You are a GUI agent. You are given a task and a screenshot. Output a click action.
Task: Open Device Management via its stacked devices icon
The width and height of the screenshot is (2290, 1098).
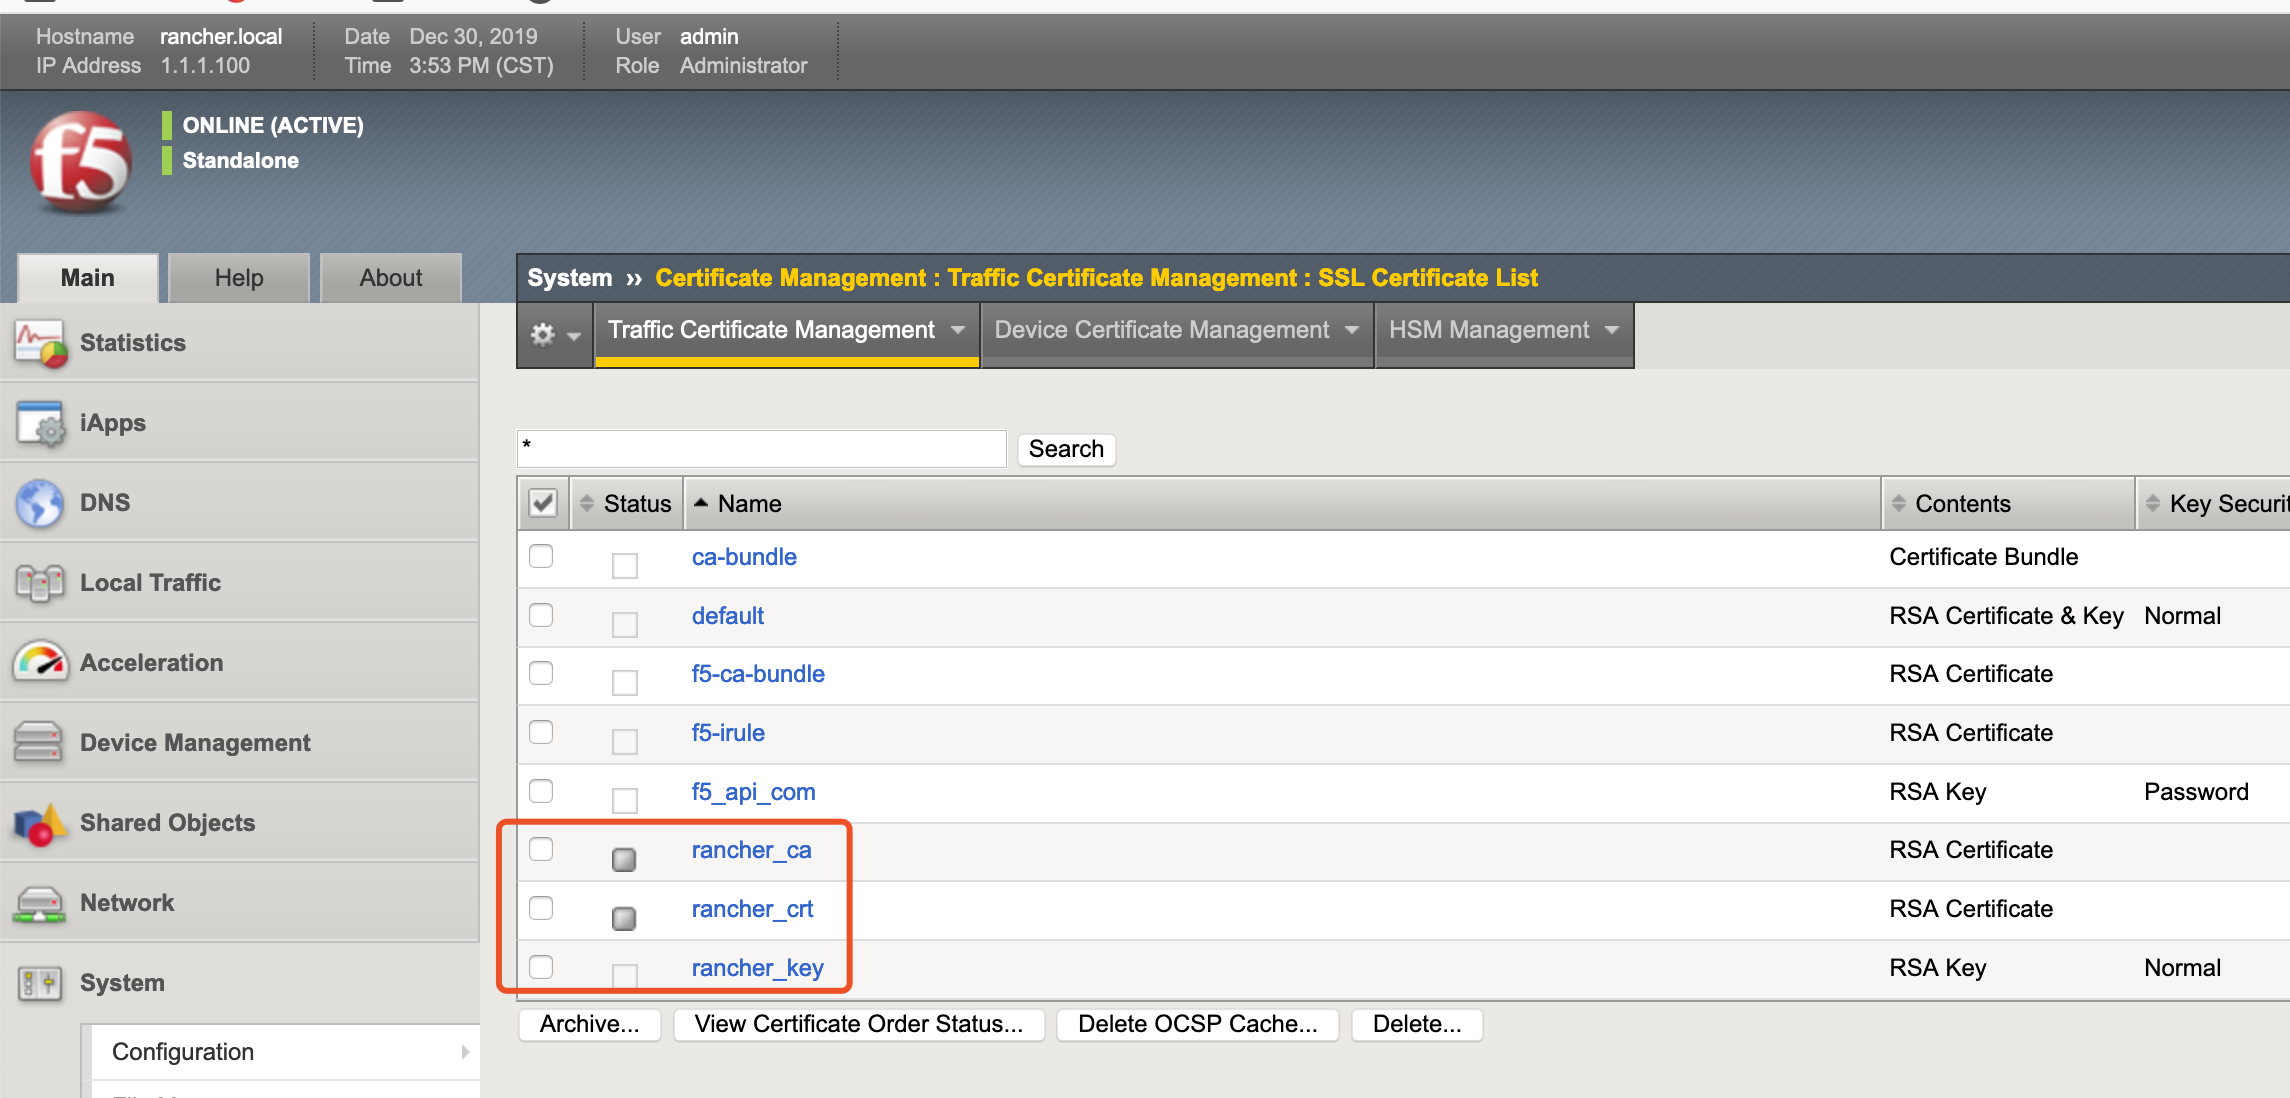point(38,742)
